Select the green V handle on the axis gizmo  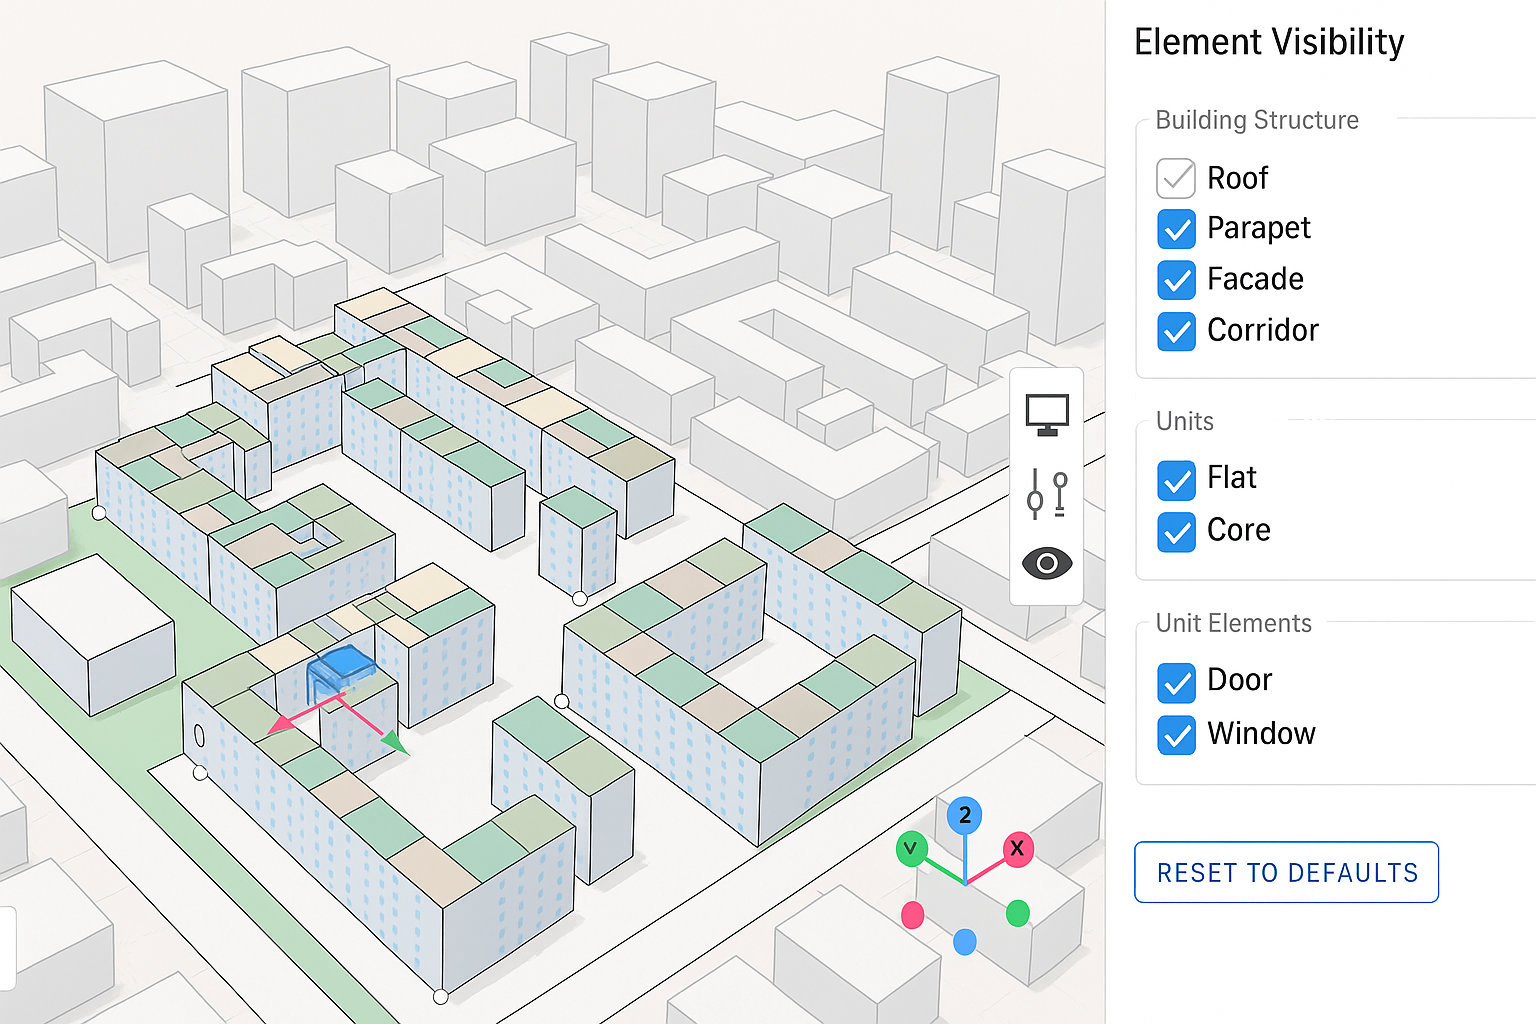pyautogui.click(x=911, y=849)
